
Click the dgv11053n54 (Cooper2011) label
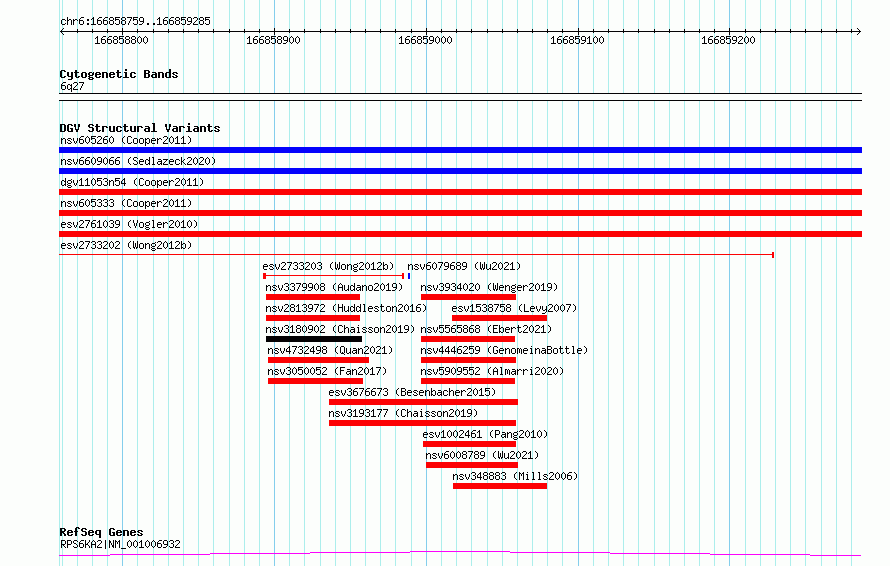(132, 182)
